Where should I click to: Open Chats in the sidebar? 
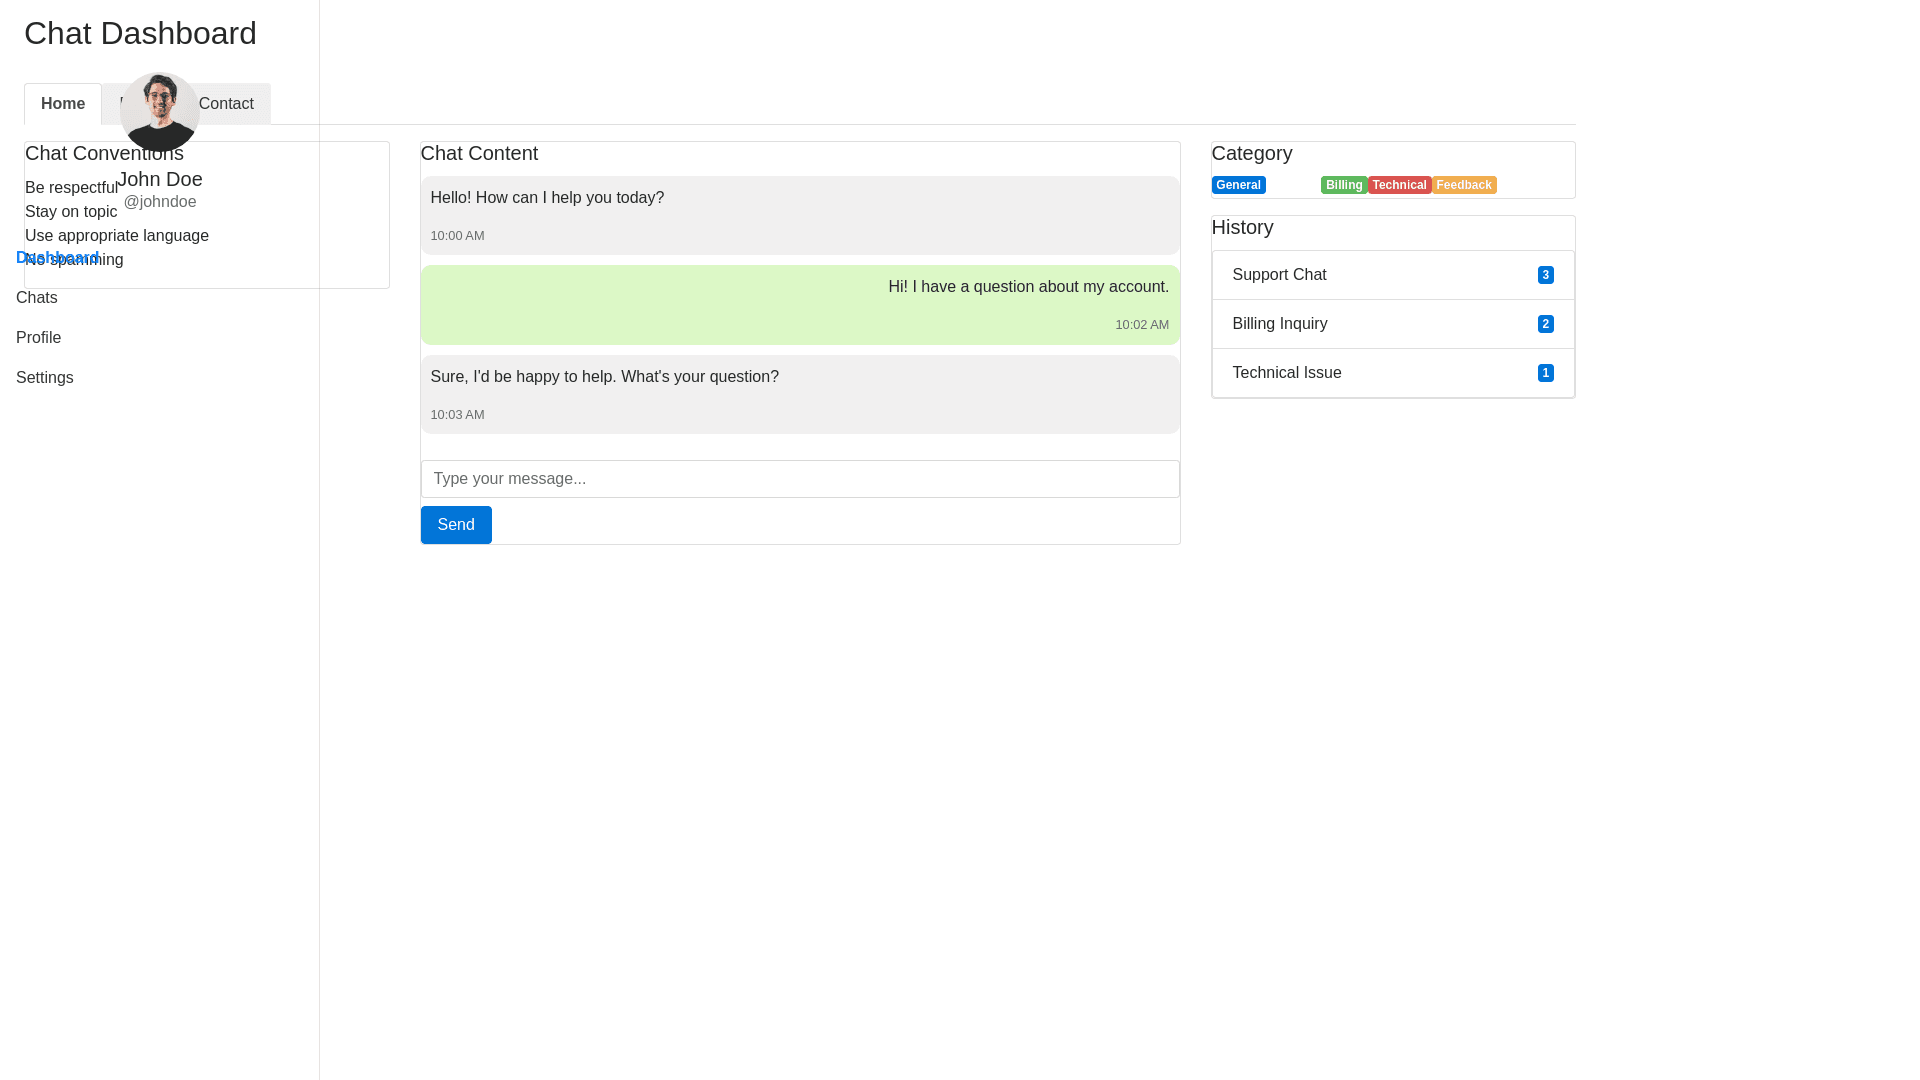[x=37, y=298]
